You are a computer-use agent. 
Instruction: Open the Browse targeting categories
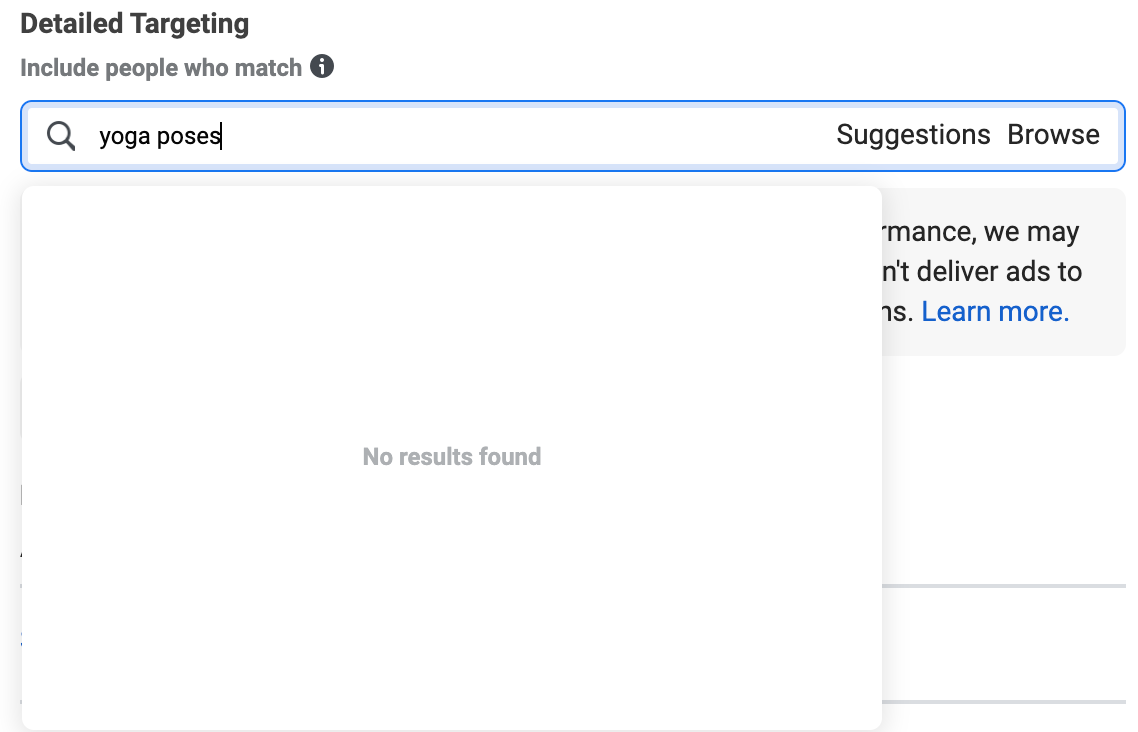pyautogui.click(x=1053, y=135)
